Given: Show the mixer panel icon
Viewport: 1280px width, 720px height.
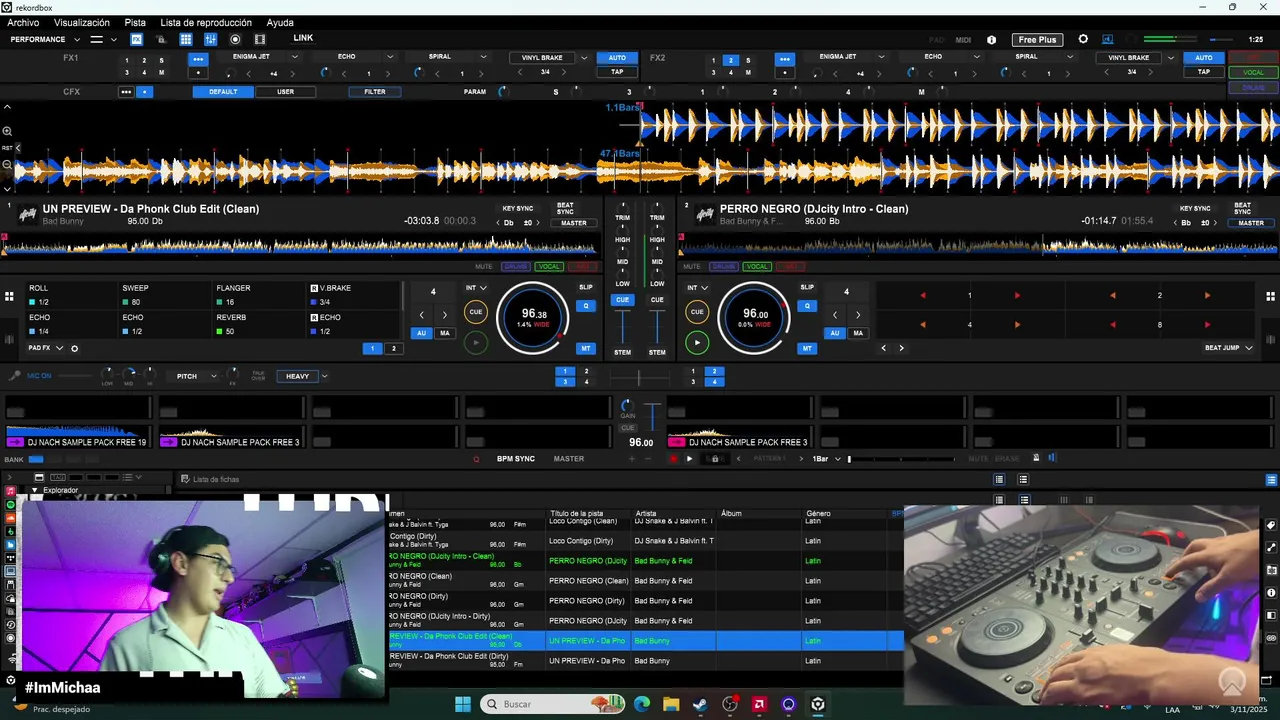Looking at the screenshot, I should click(x=211, y=39).
